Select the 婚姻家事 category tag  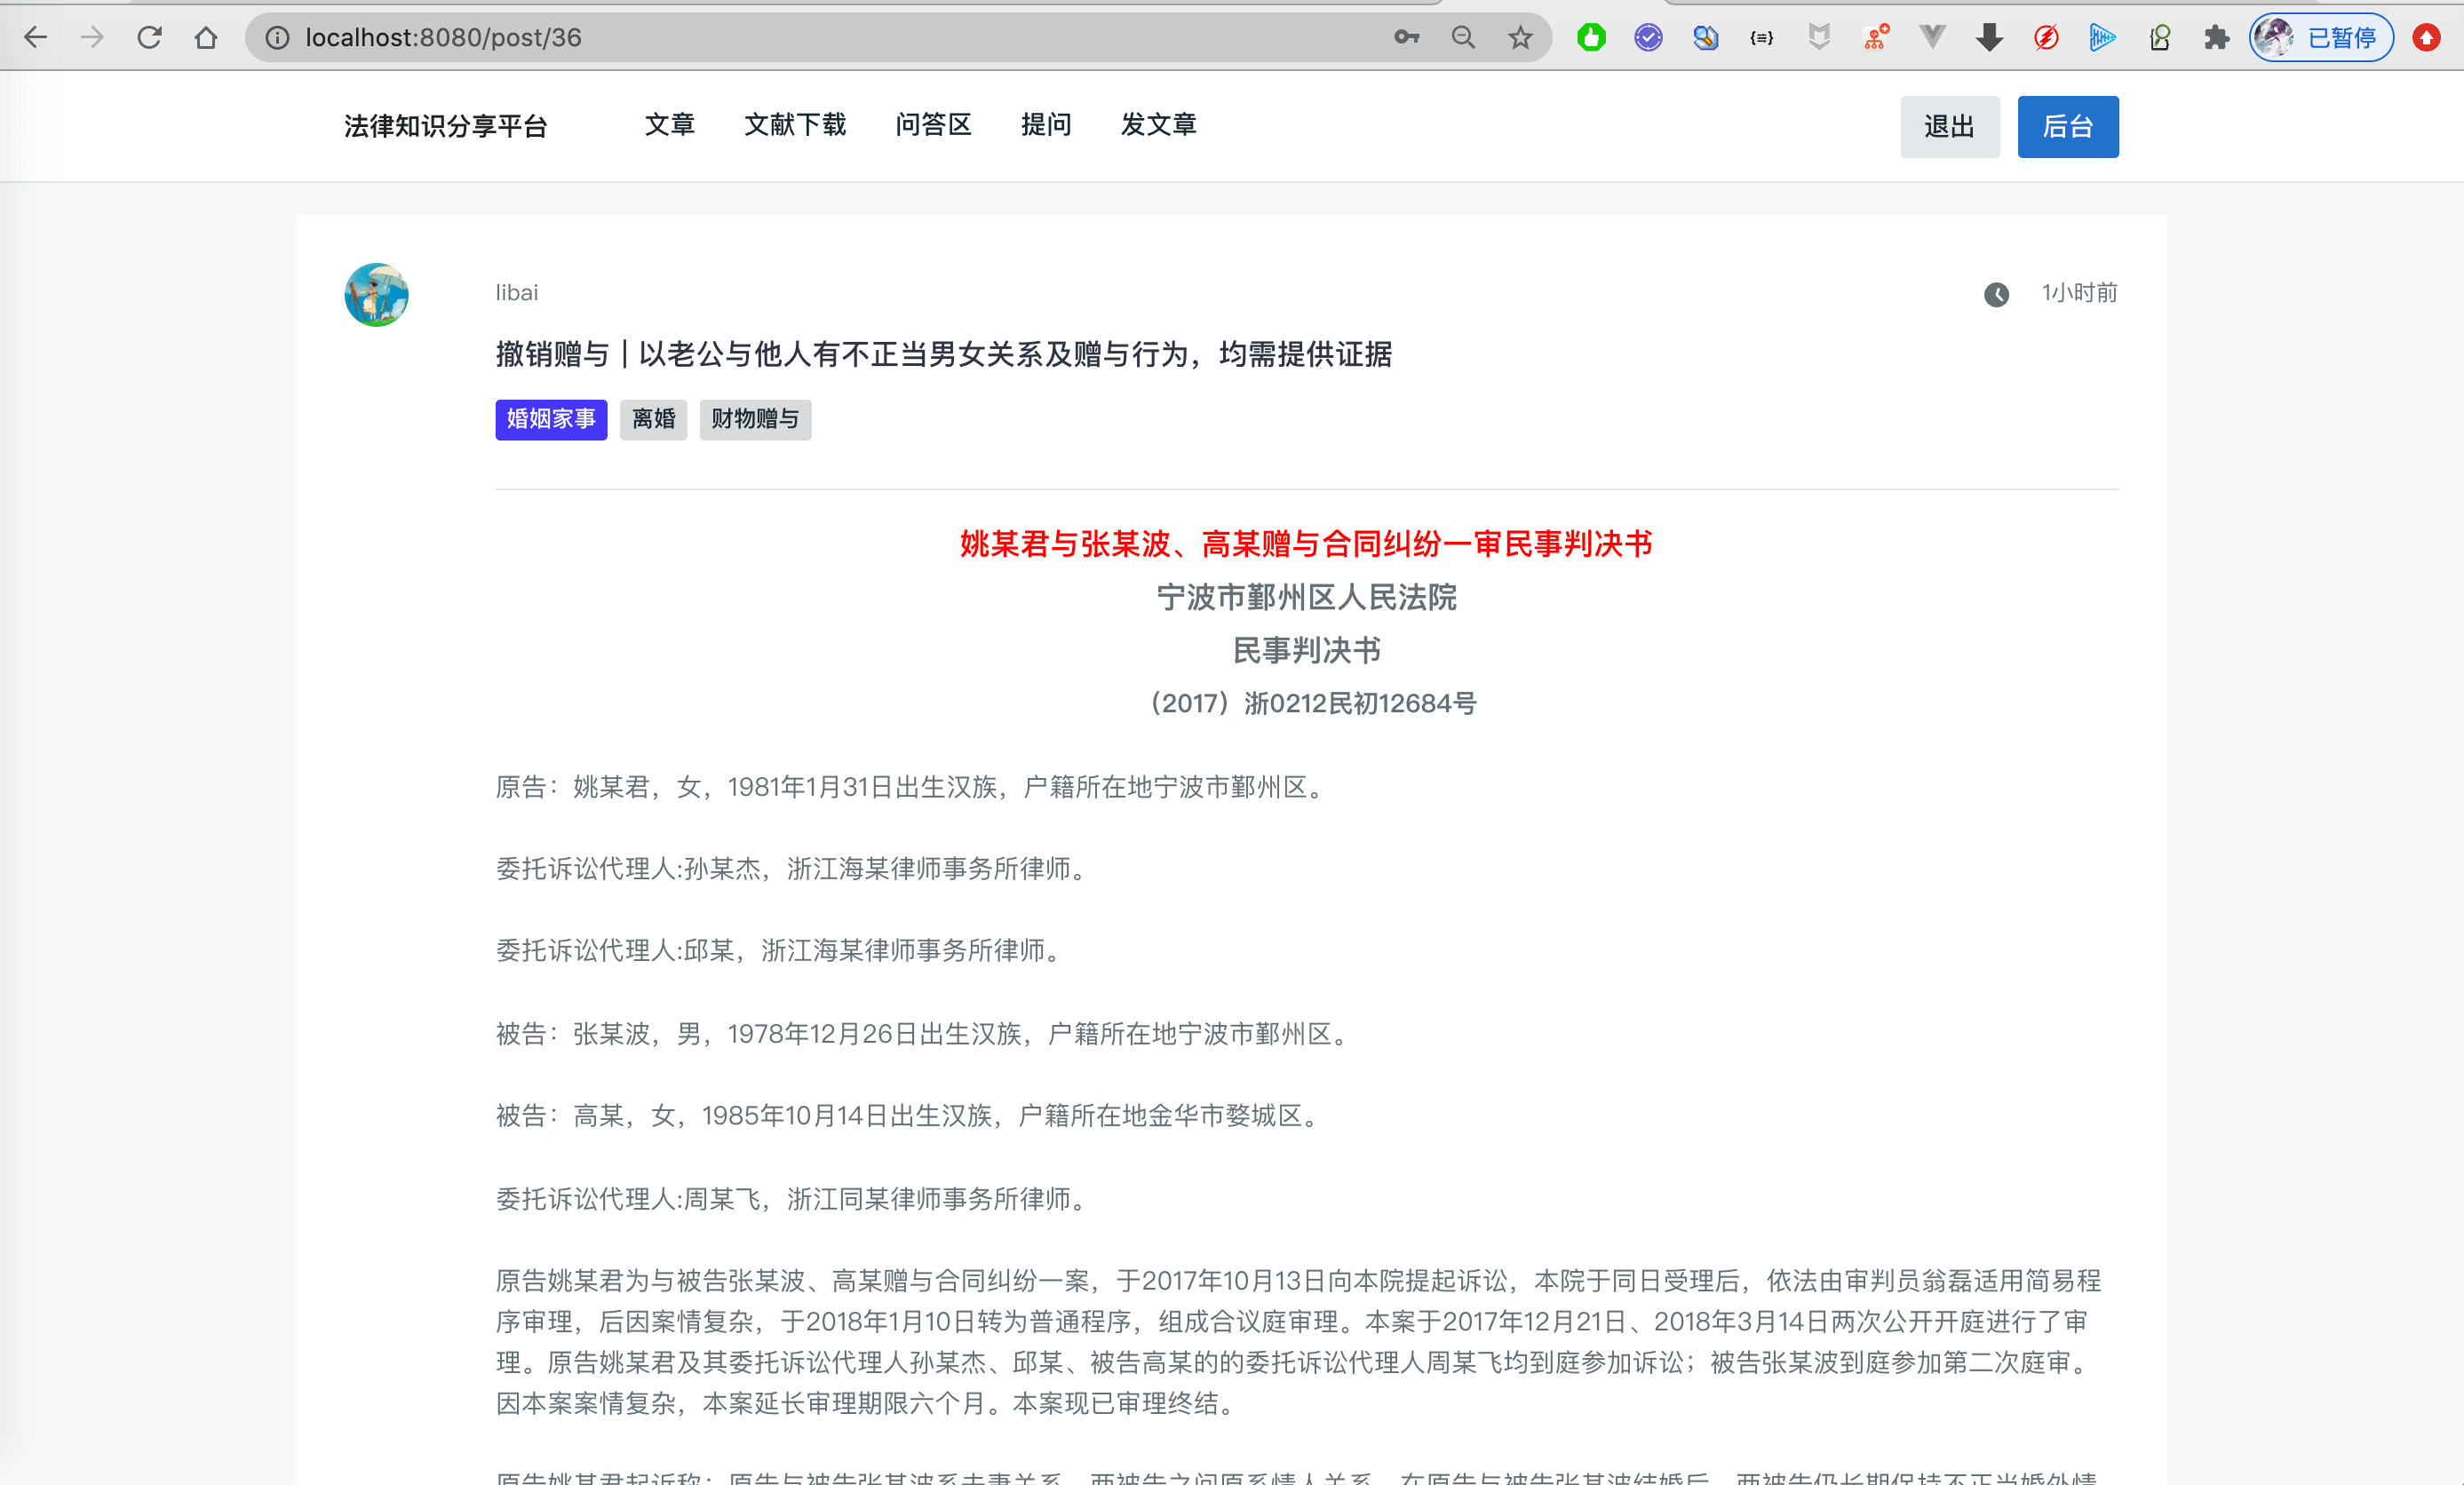tap(551, 419)
